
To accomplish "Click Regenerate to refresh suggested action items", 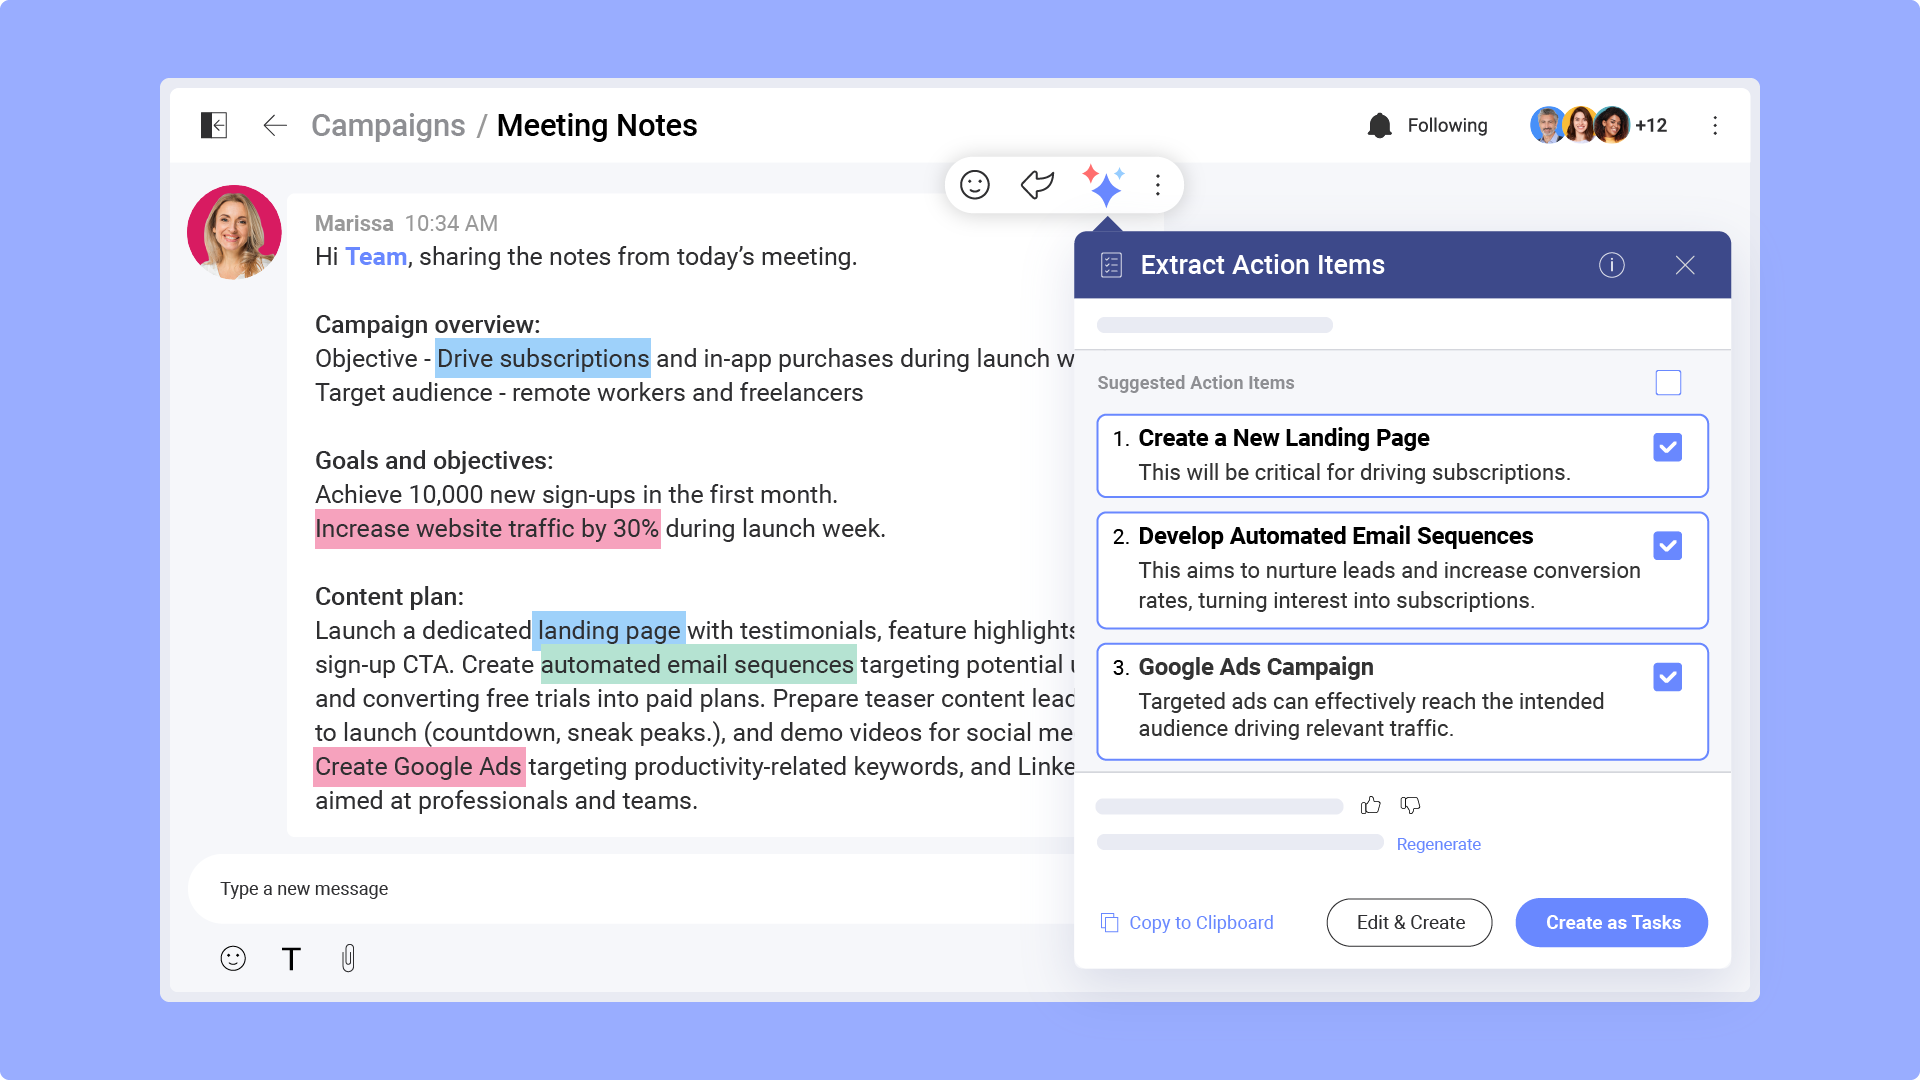I will 1439,844.
